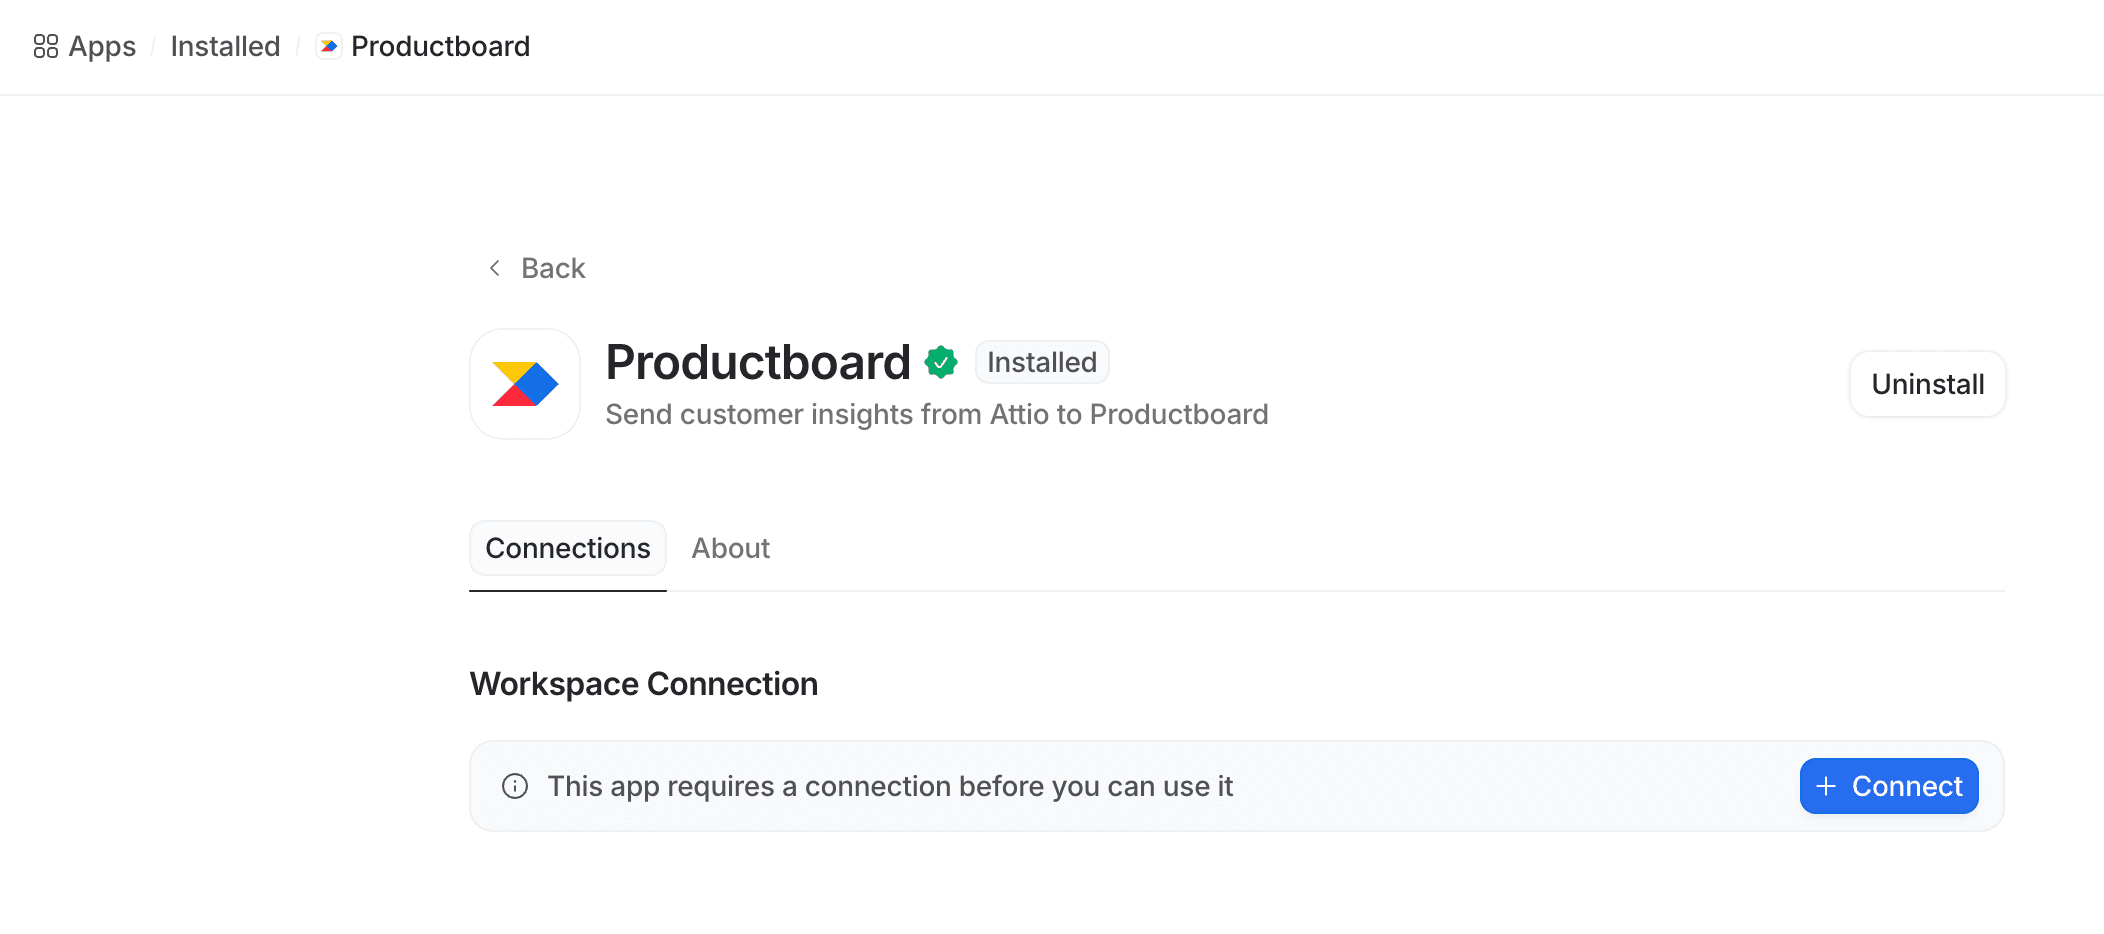
Task: Expand the Workspace Connection section
Action: point(643,684)
